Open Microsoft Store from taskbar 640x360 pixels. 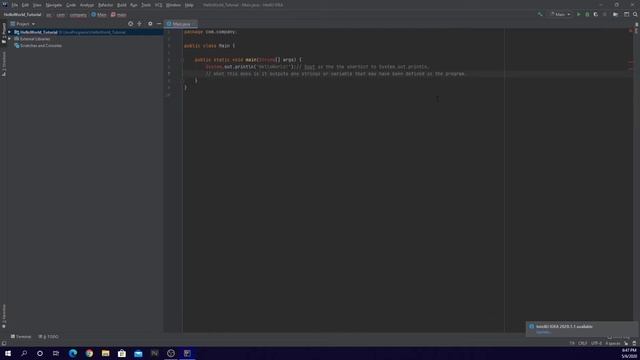pos(122,353)
